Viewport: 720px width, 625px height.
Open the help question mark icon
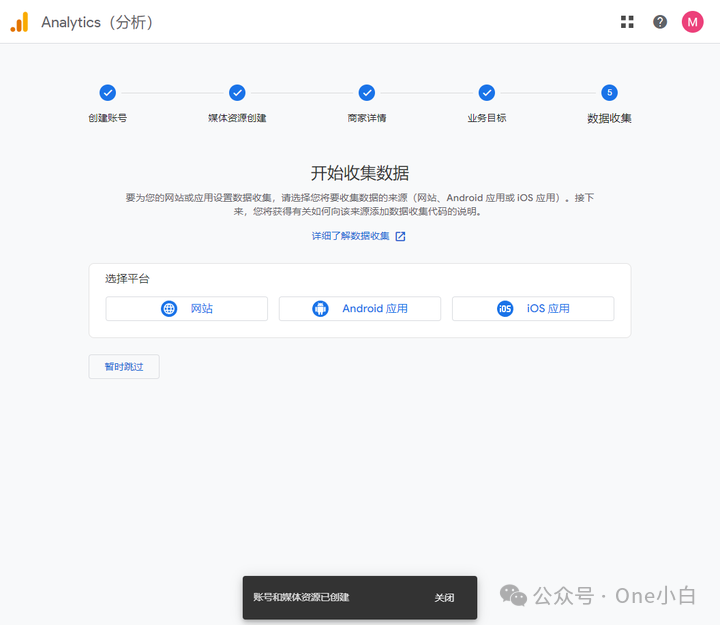pyautogui.click(x=660, y=22)
